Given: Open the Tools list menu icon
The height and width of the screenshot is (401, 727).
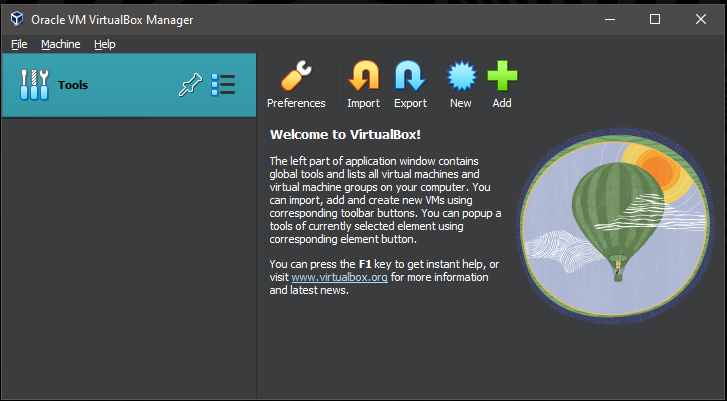Looking at the screenshot, I should coord(223,85).
